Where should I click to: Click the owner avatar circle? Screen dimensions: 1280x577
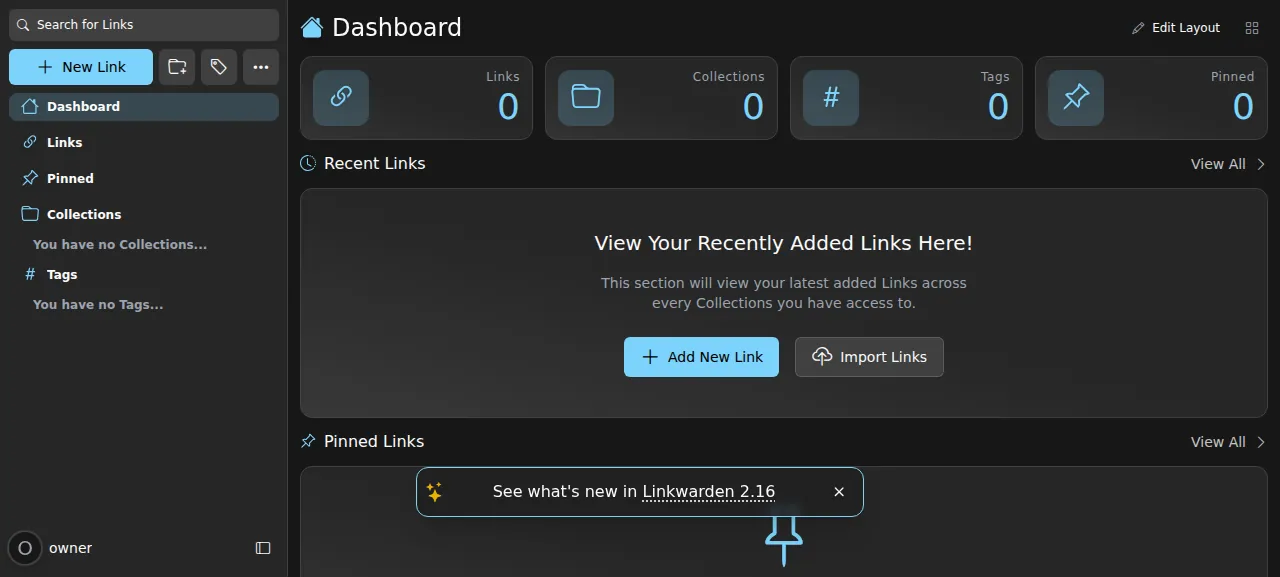pos(25,548)
